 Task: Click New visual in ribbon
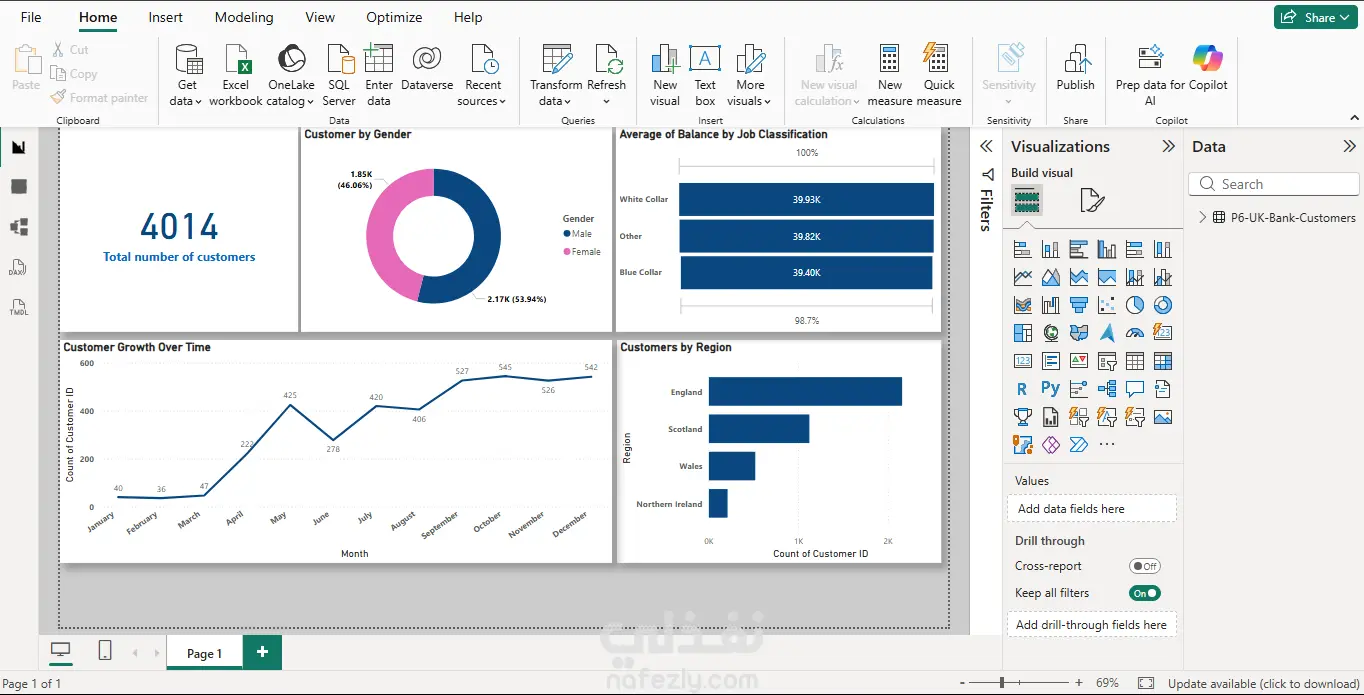tap(665, 75)
